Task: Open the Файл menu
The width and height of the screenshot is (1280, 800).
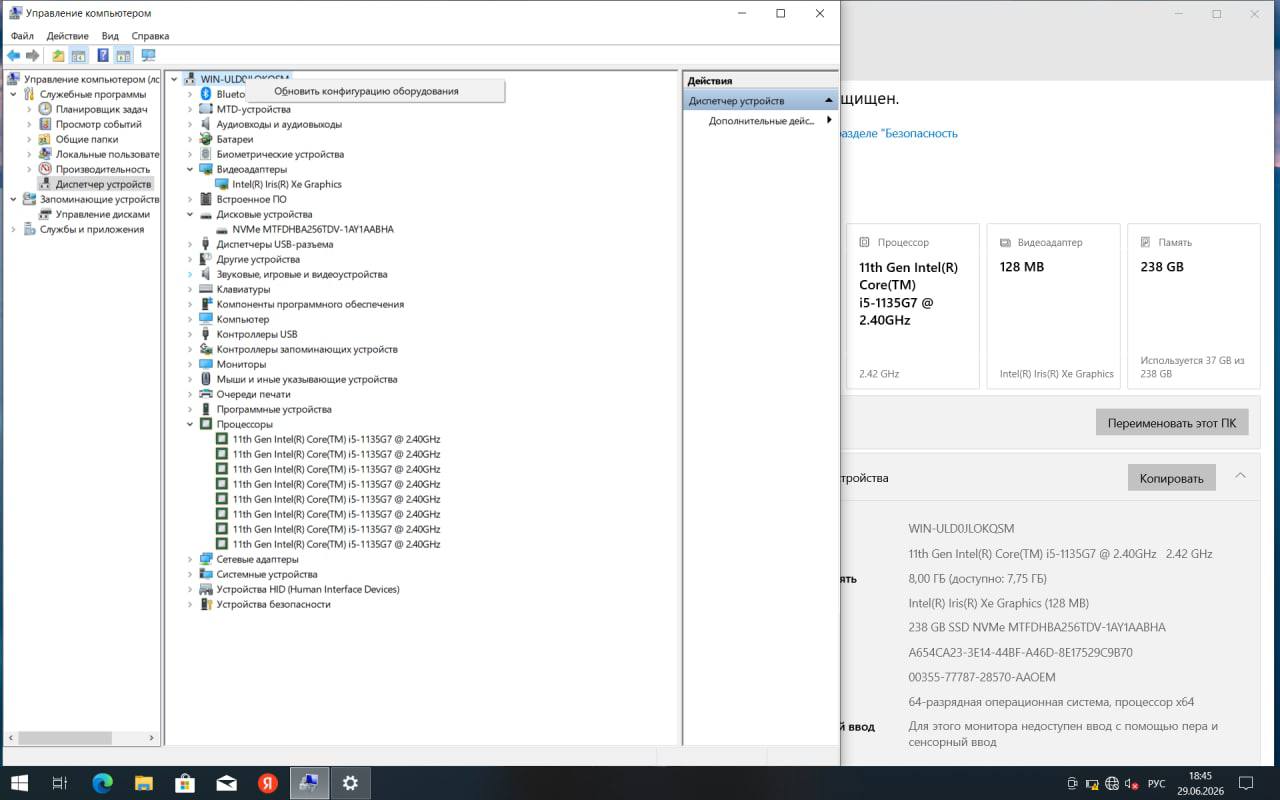Action: pos(22,36)
